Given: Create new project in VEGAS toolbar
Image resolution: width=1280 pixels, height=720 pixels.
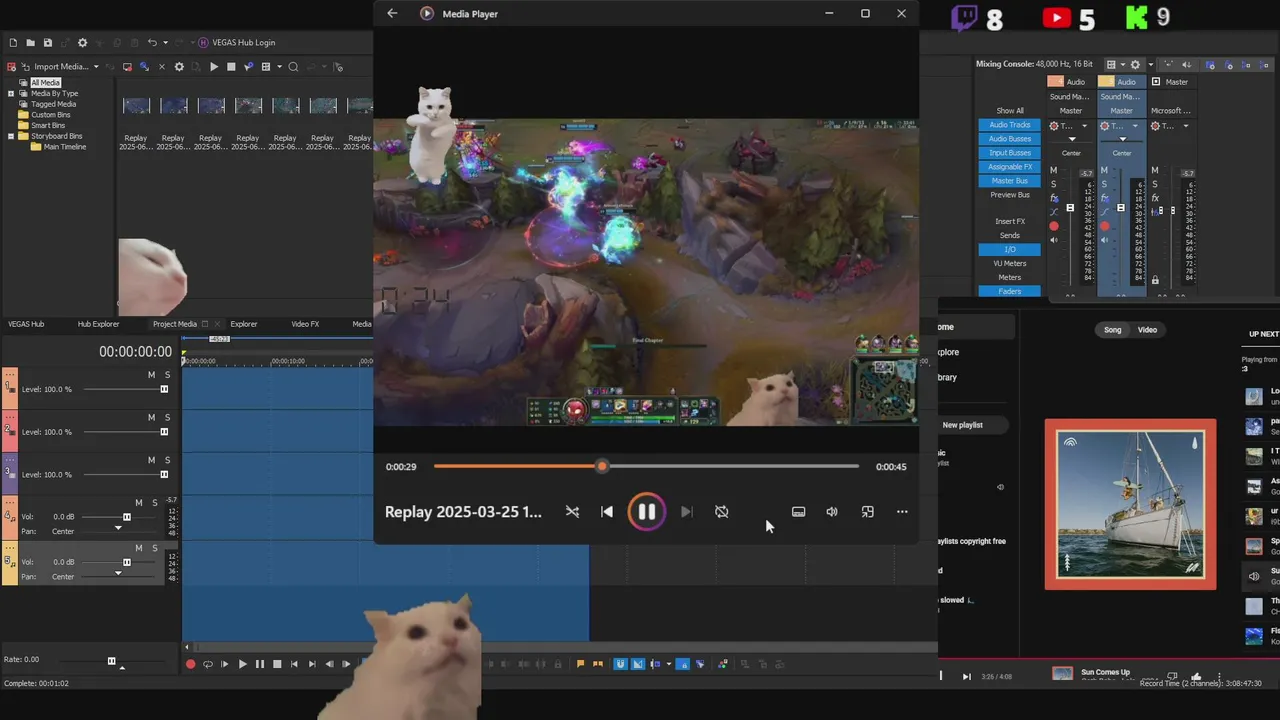Looking at the screenshot, I should [13, 43].
